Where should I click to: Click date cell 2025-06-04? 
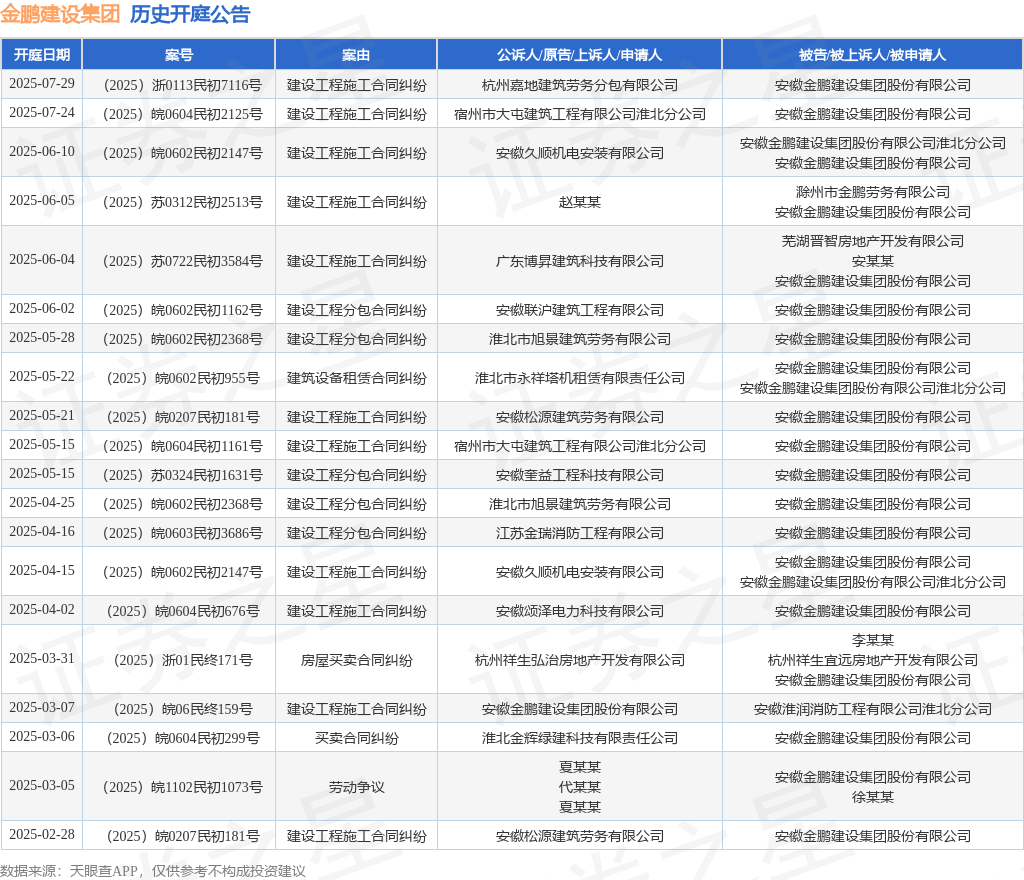tap(42, 259)
